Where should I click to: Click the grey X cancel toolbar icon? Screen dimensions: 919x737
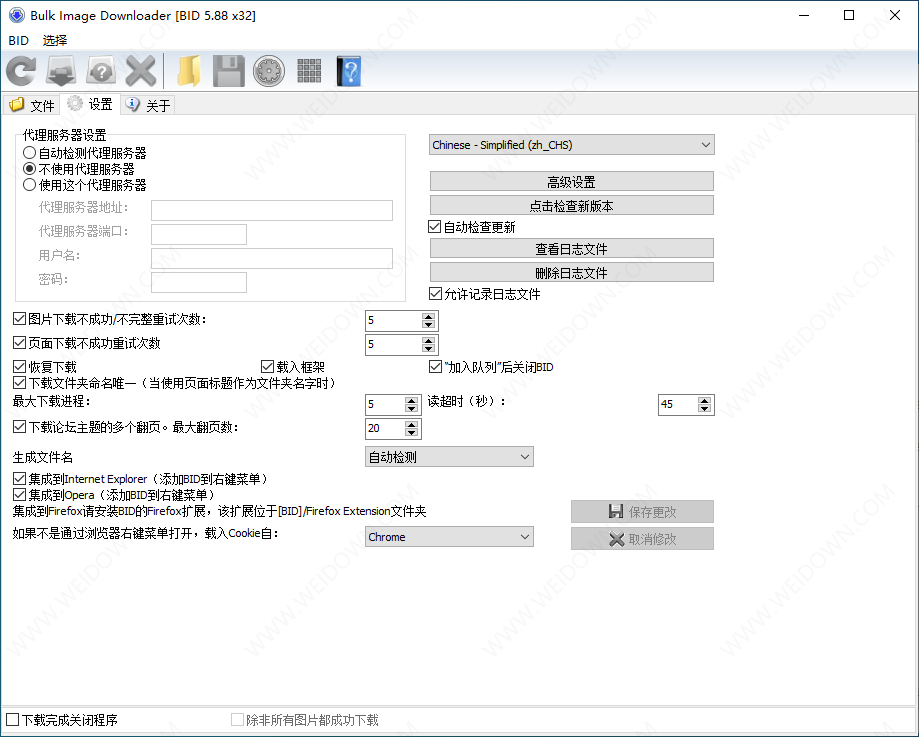click(x=140, y=71)
